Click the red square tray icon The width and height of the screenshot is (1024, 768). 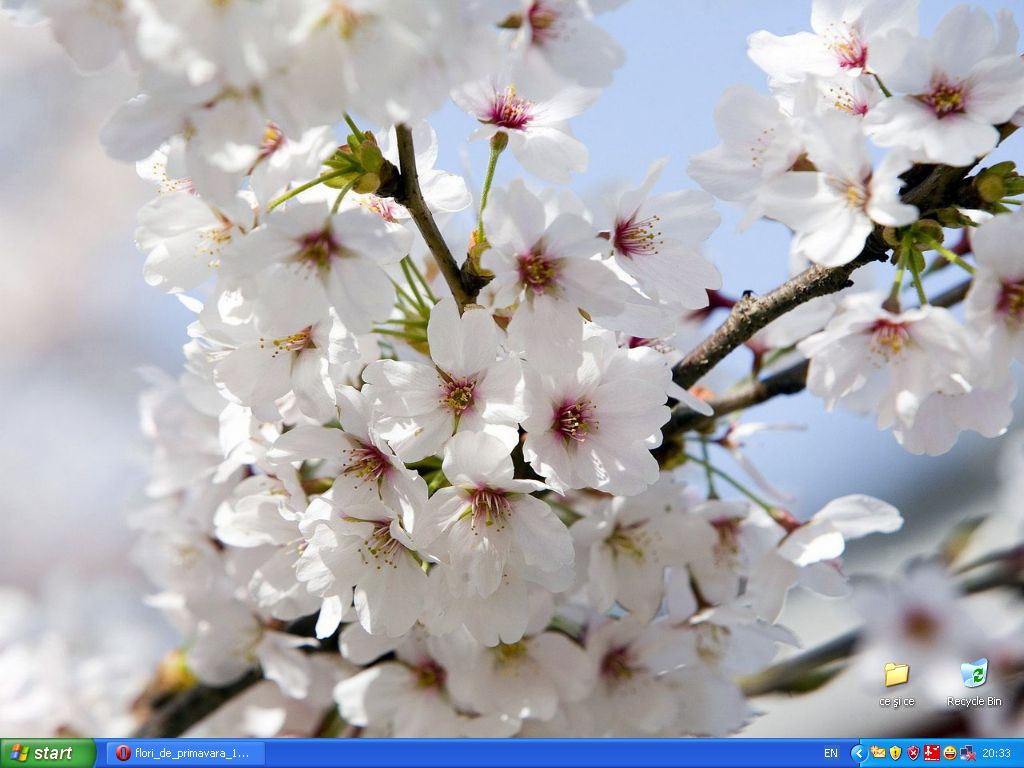click(x=932, y=753)
